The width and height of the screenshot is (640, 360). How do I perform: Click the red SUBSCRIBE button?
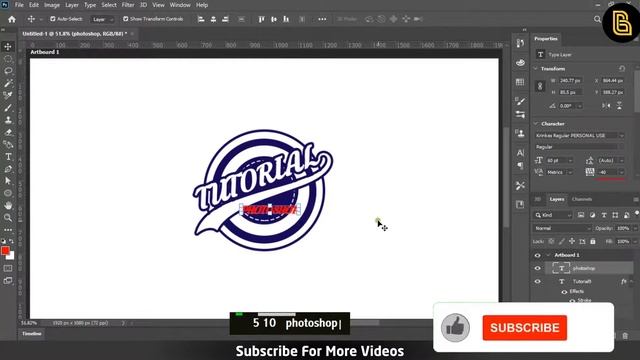(x=524, y=328)
